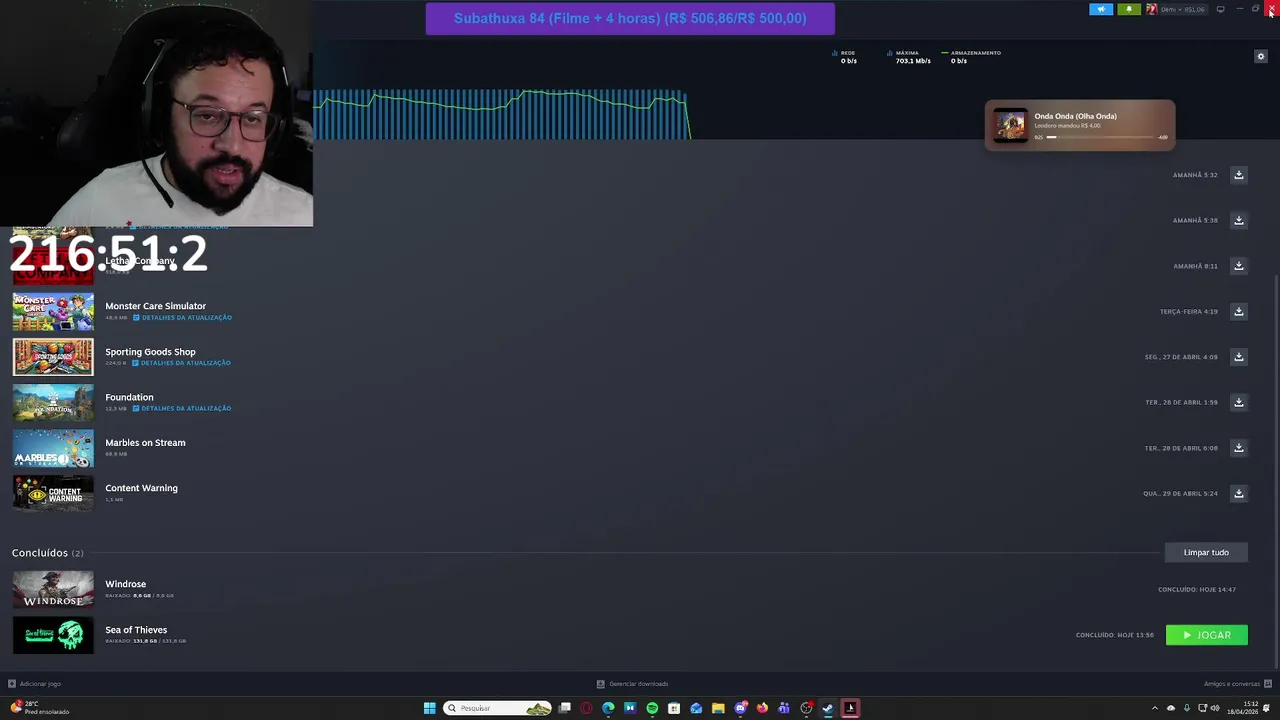Open Firefox from the taskbar

point(762,708)
